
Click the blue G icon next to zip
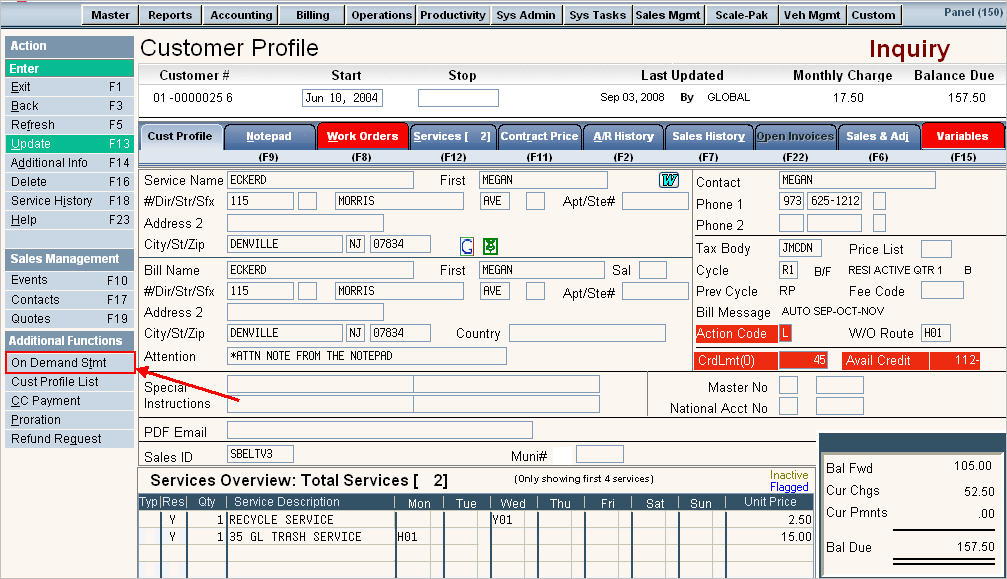tap(467, 246)
